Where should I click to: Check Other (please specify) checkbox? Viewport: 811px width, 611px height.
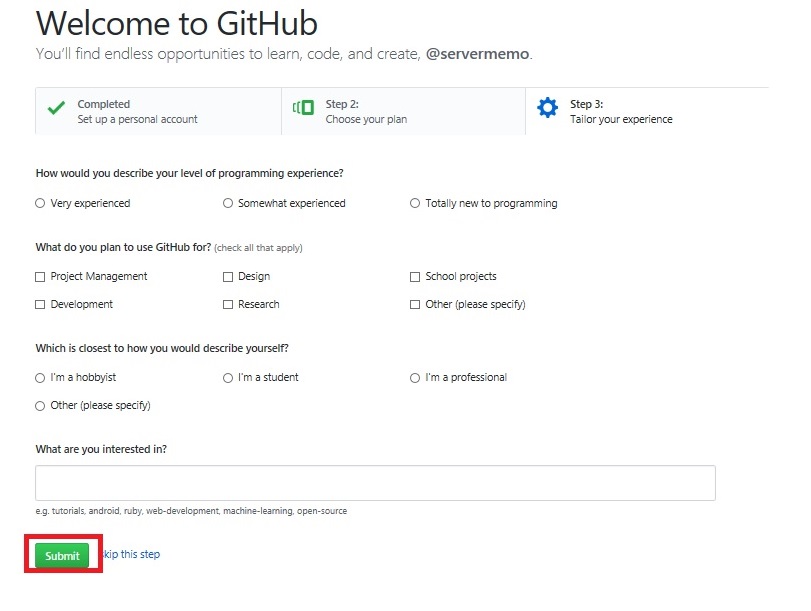[x=415, y=305]
